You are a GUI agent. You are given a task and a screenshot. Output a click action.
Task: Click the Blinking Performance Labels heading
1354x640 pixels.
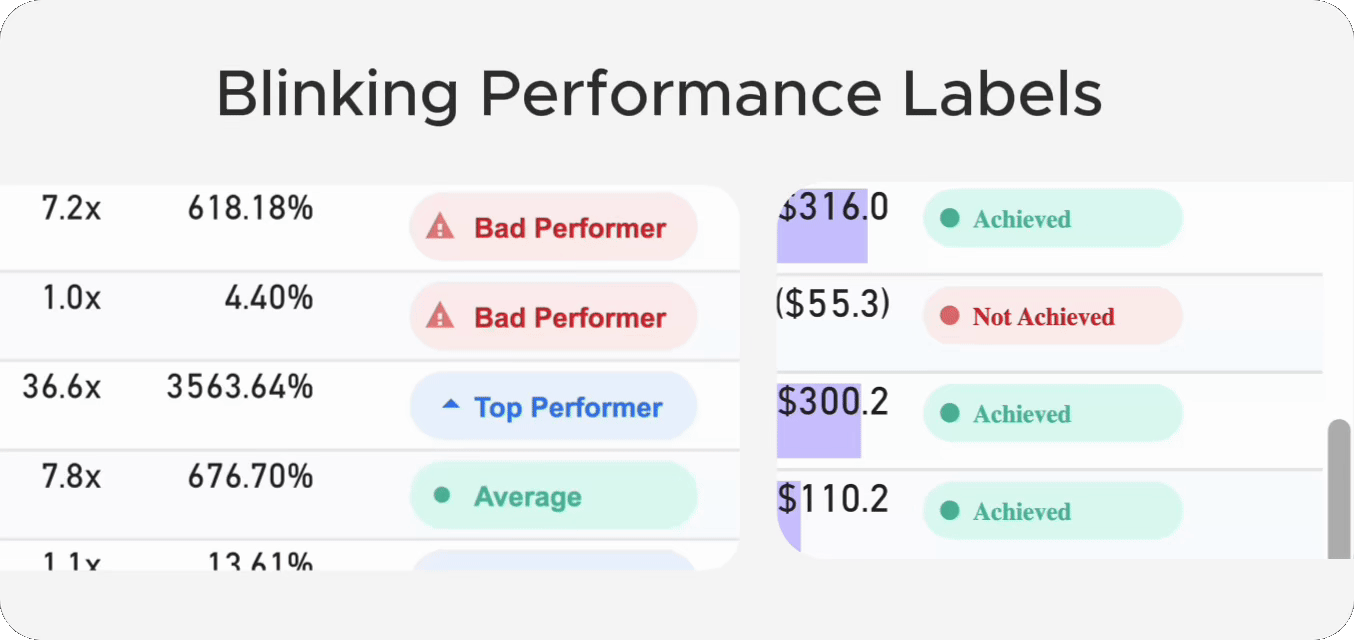point(659,94)
